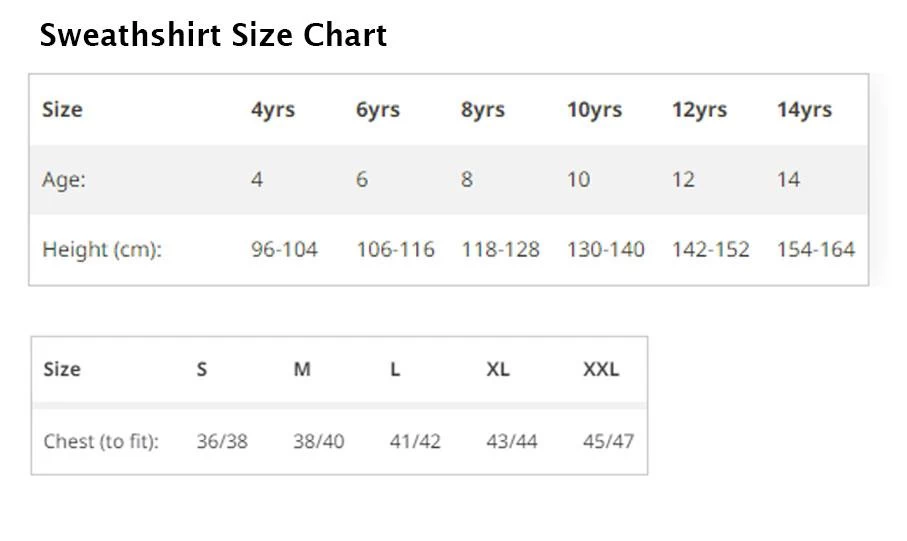Click the 12yrs size header
907x541 pixels.
click(699, 109)
